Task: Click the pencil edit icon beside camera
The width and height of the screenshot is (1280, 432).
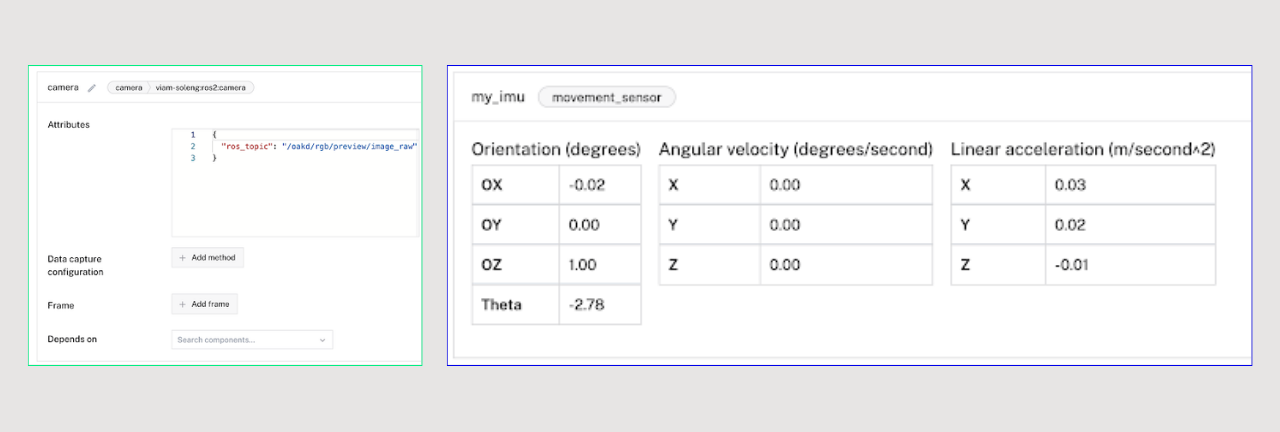Action: (x=91, y=88)
